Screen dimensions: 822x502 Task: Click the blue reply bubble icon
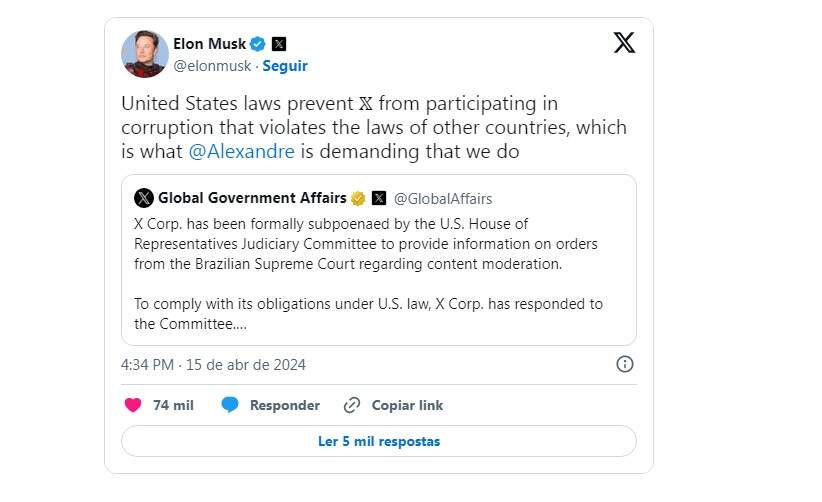[x=230, y=405]
